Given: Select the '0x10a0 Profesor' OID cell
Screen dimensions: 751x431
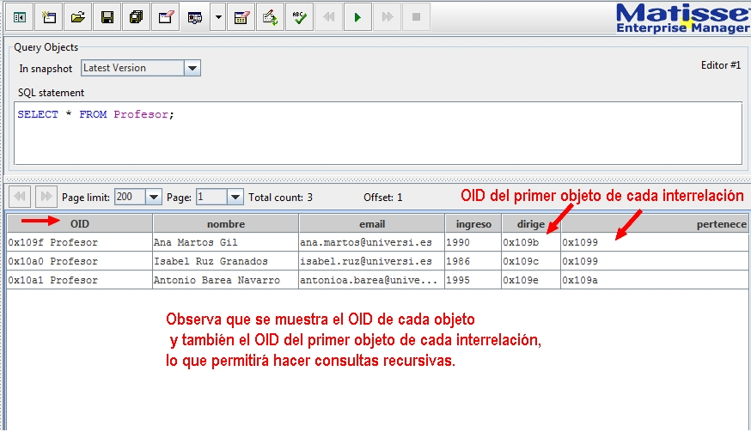Looking at the screenshot, I should (80, 261).
